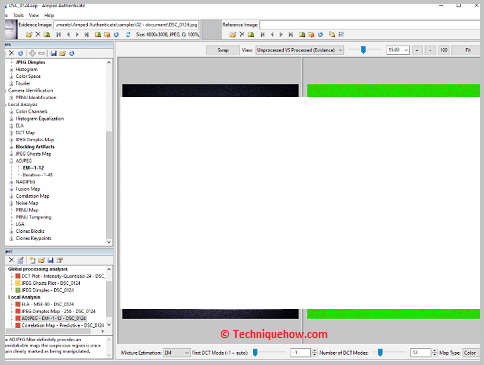The width and height of the screenshot is (484, 365).
Task: Select the Fourier filter
Action: pyautogui.click(x=23, y=83)
